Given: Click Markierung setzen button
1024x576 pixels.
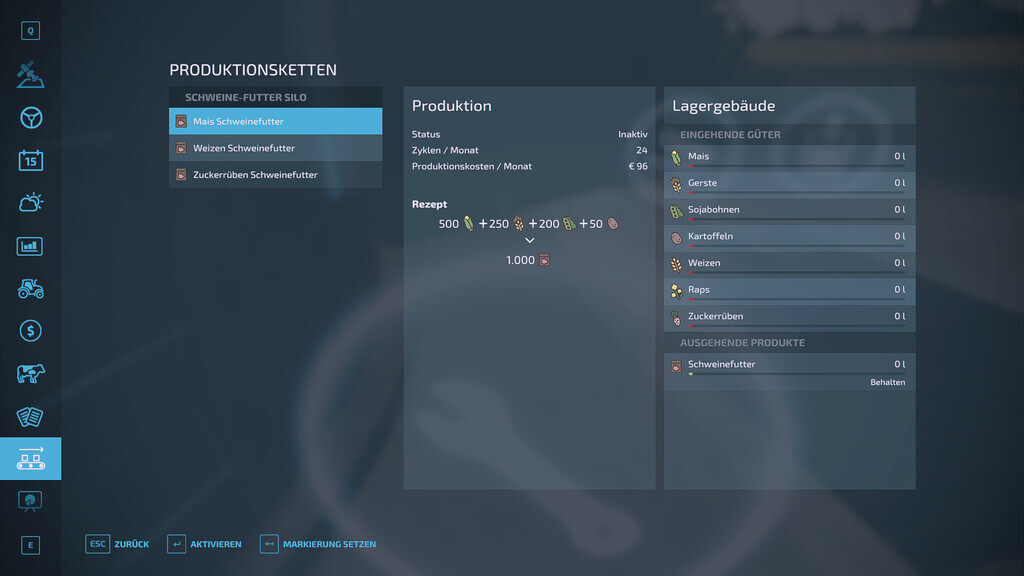Looking at the screenshot, I should [318, 544].
